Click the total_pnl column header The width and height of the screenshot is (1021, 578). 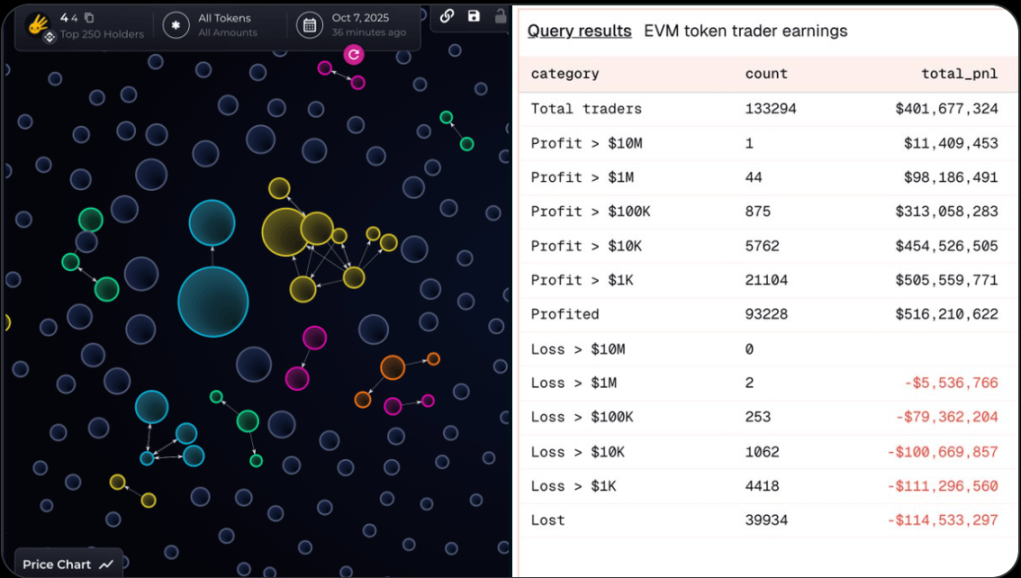959,74
